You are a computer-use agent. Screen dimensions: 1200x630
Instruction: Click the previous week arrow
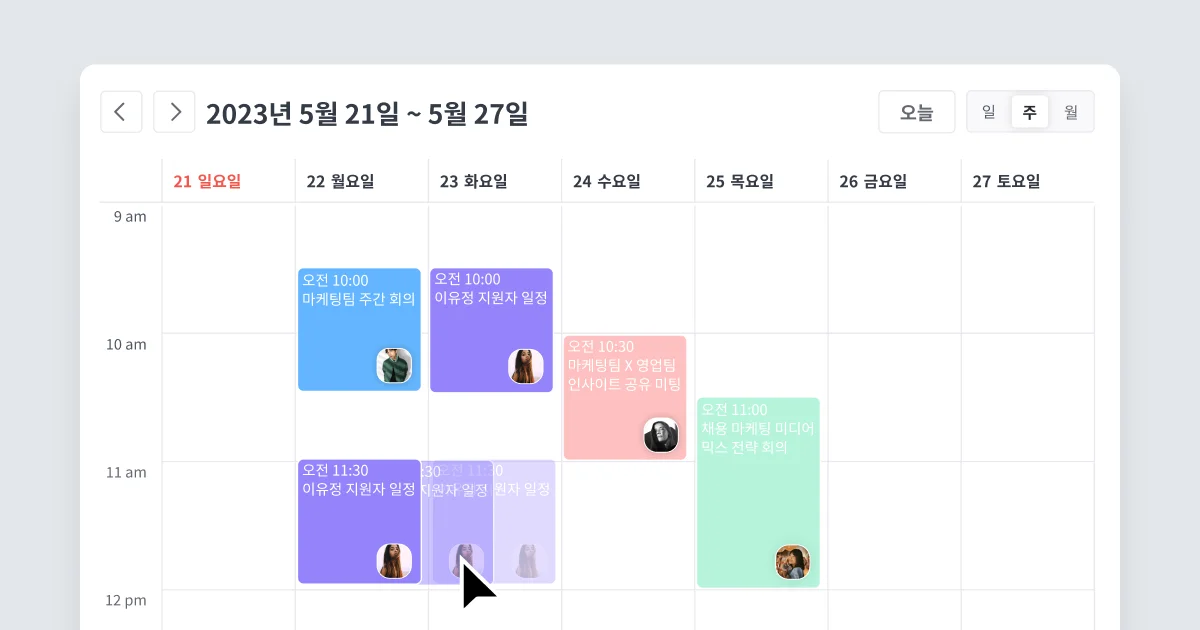tap(121, 112)
